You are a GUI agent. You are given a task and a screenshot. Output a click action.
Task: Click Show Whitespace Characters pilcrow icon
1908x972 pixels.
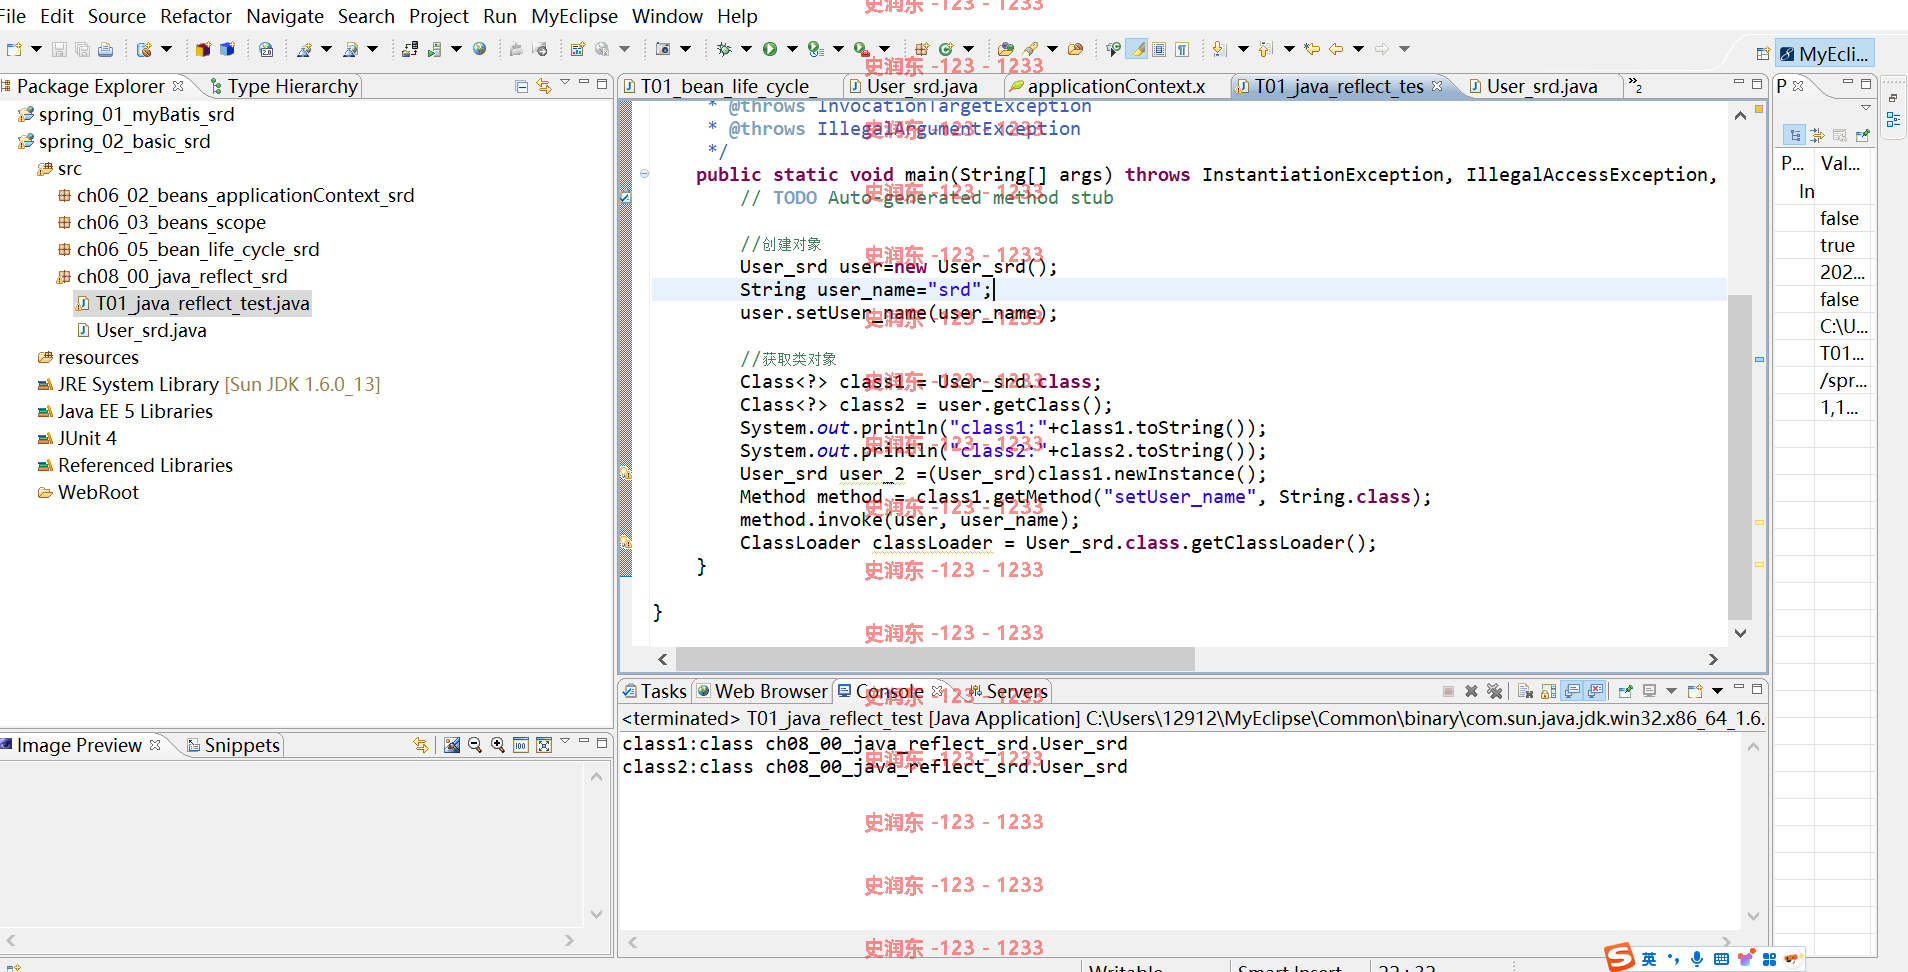1182,49
